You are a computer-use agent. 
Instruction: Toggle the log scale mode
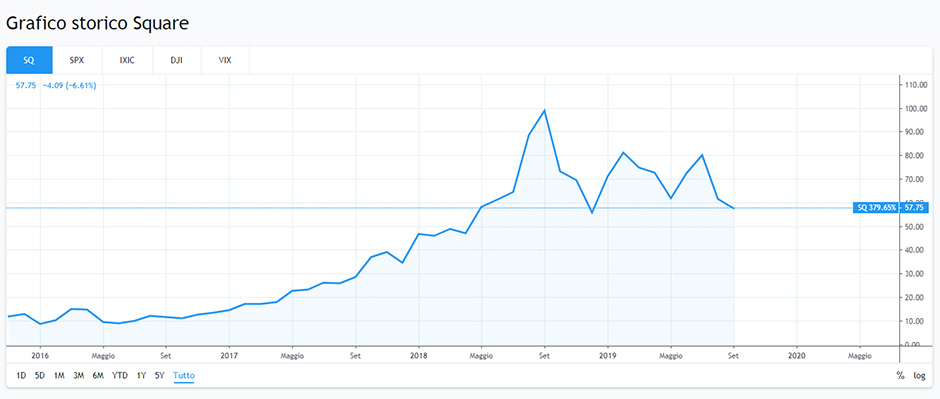pyautogui.click(x=919, y=376)
